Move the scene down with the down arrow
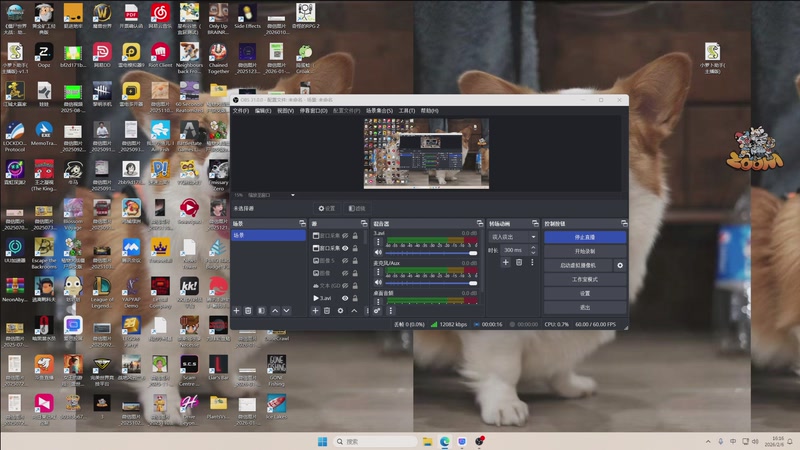 [287, 311]
